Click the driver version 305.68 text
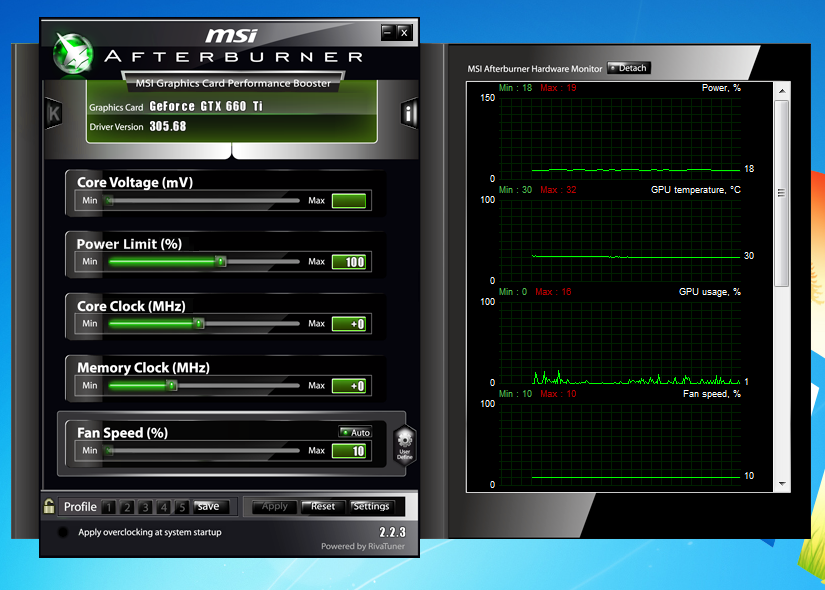 pyautogui.click(x=168, y=126)
